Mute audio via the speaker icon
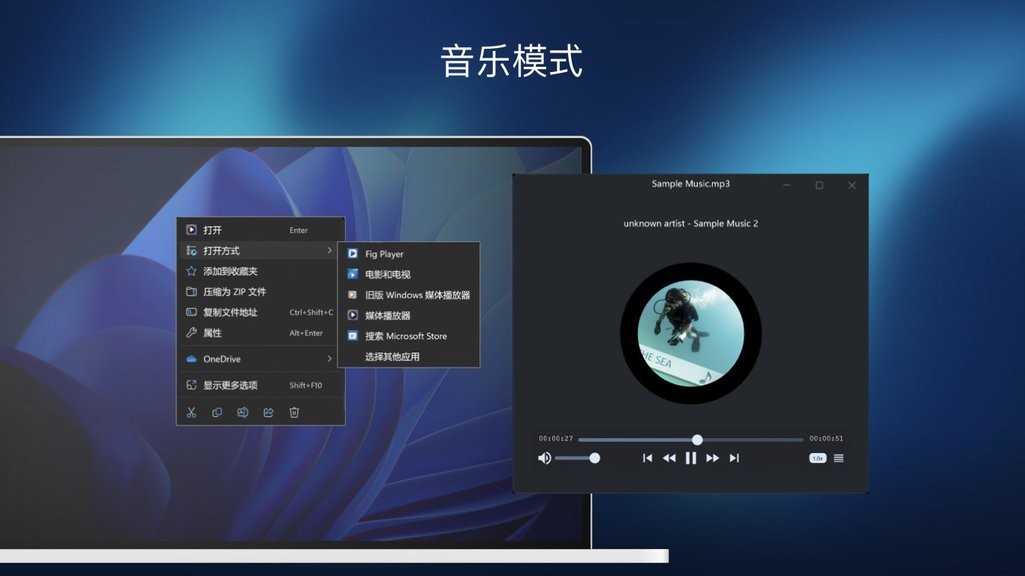This screenshot has height=576, width=1025. (544, 457)
